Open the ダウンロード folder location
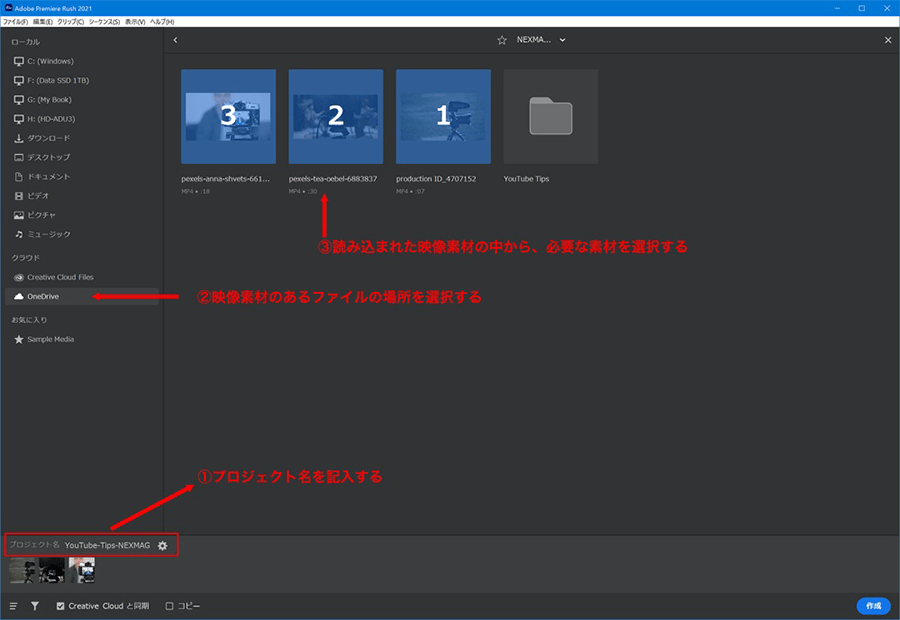Image resolution: width=900 pixels, height=620 pixels. 42,138
